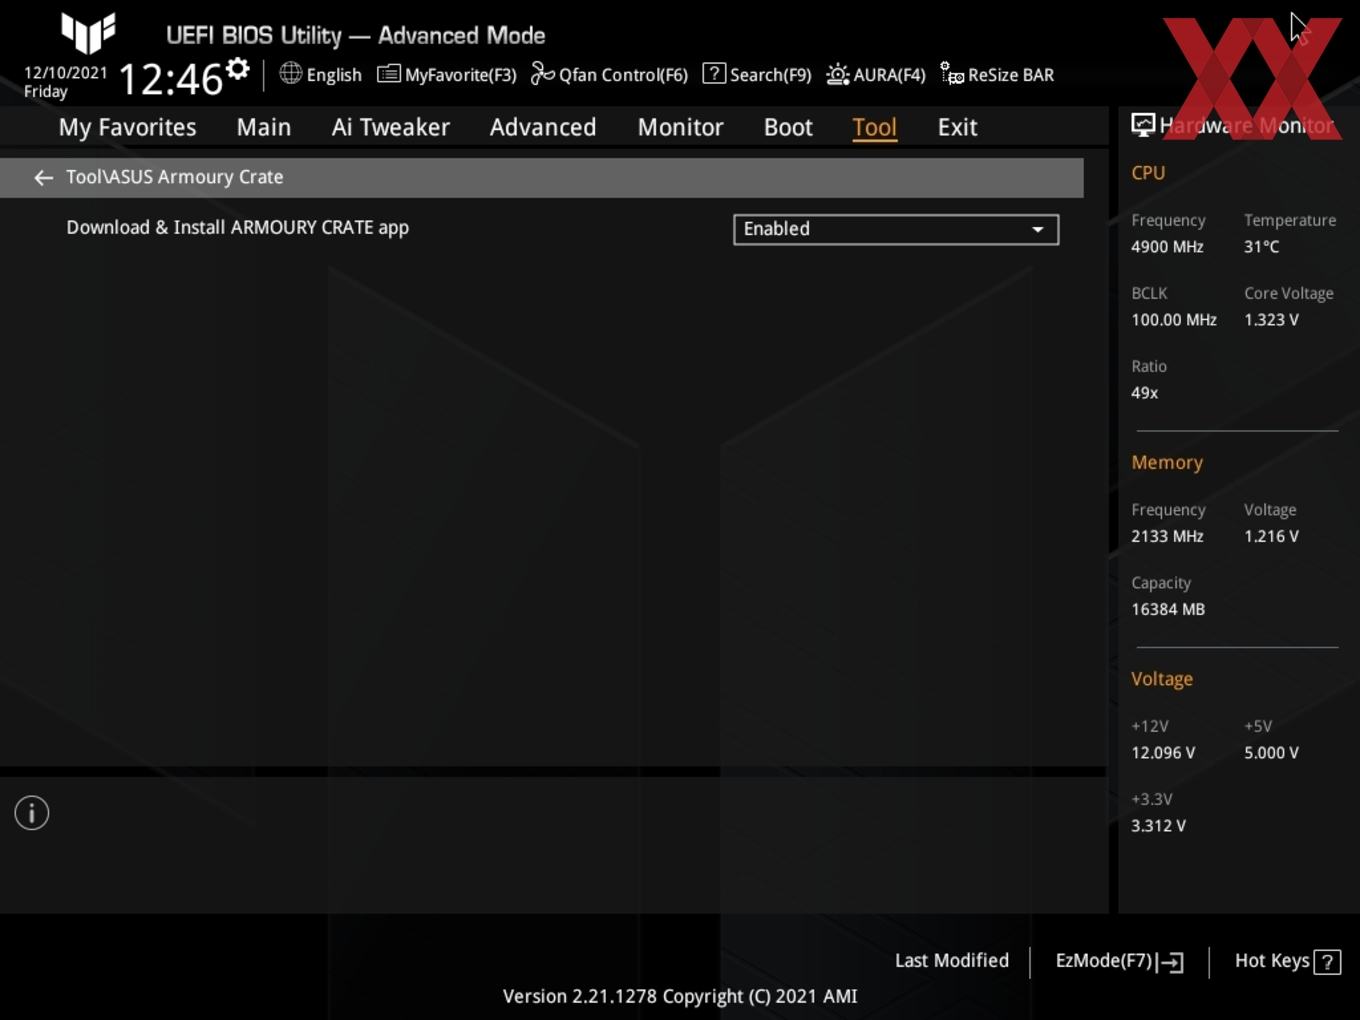Click the CPU frequency 4900 MHz value
The height and width of the screenshot is (1020, 1360).
1167,247
